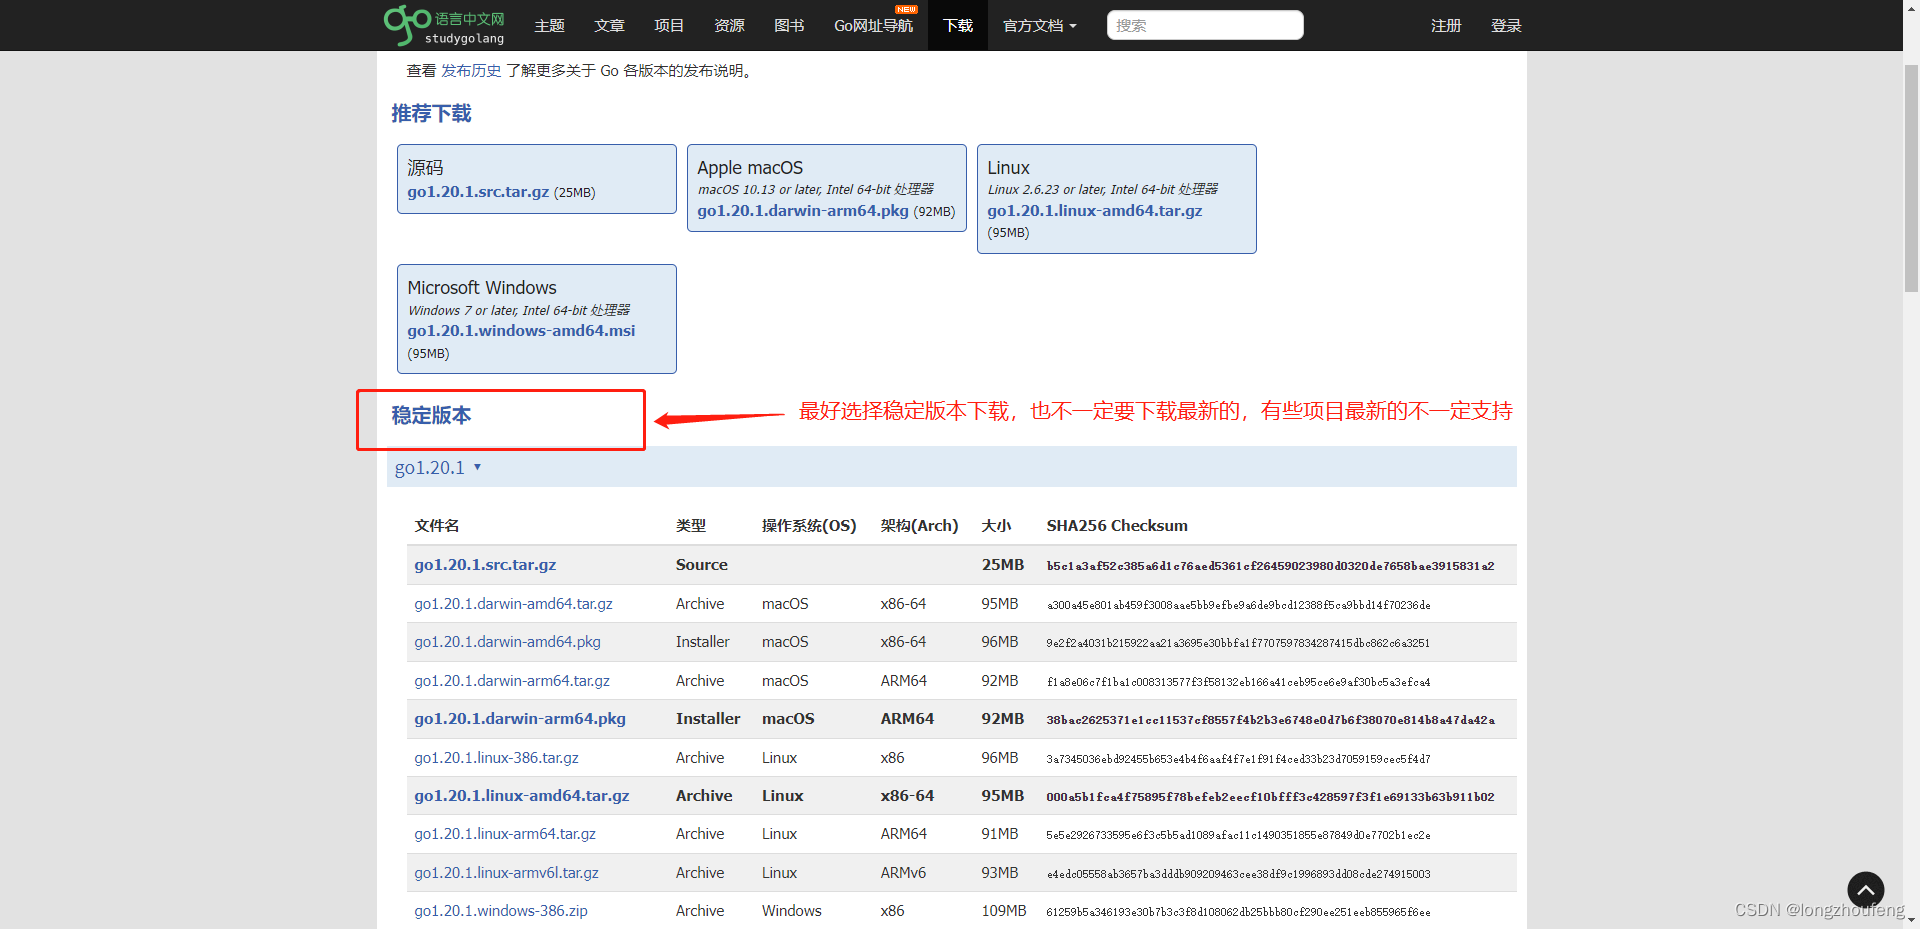Click the 文件名 column header
Viewport: 1920px width, 929px height.
437,525
